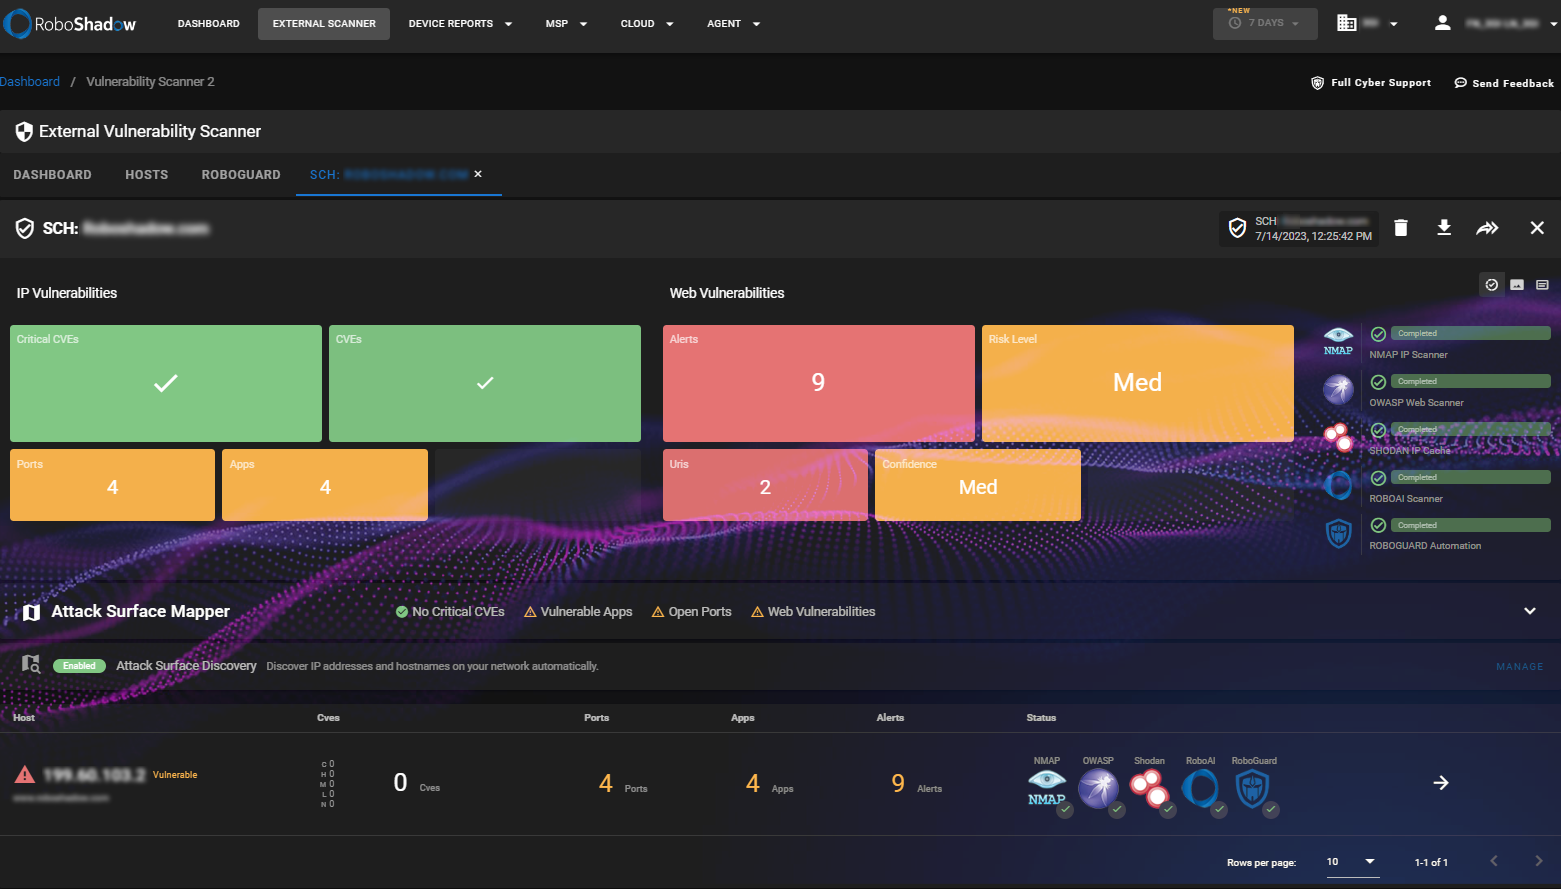Screen dimensions: 1561x889
Task: Click the OWASP Web Scanner icon
Action: 1338,390
